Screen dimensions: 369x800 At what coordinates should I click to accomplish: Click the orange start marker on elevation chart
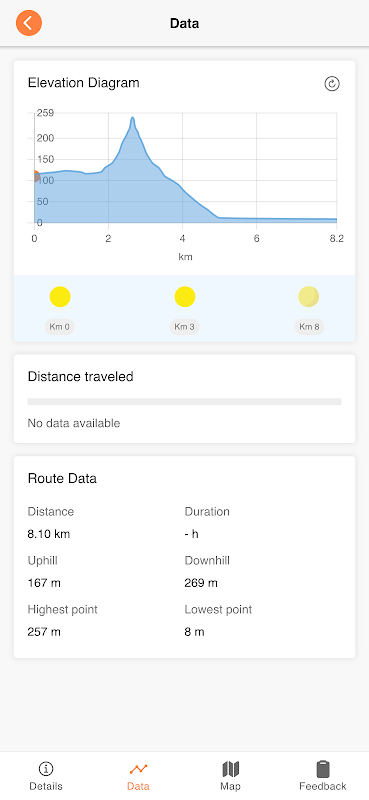(x=35, y=177)
